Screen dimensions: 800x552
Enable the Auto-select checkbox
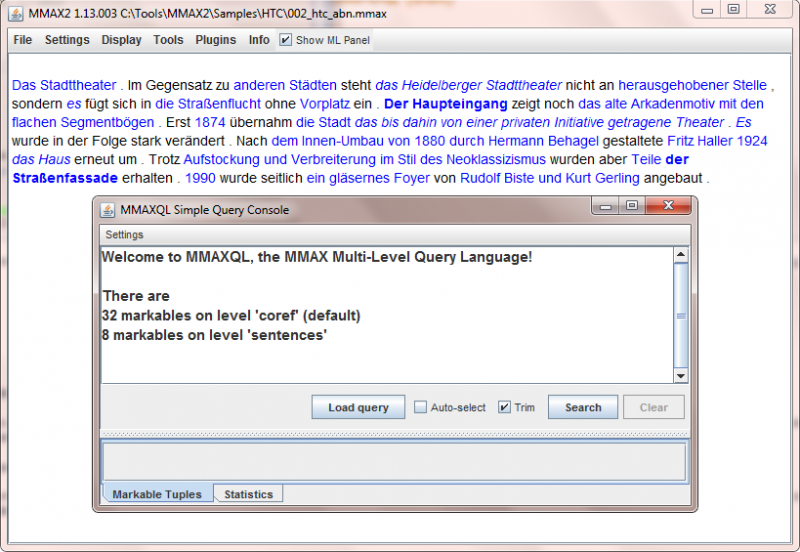point(421,408)
